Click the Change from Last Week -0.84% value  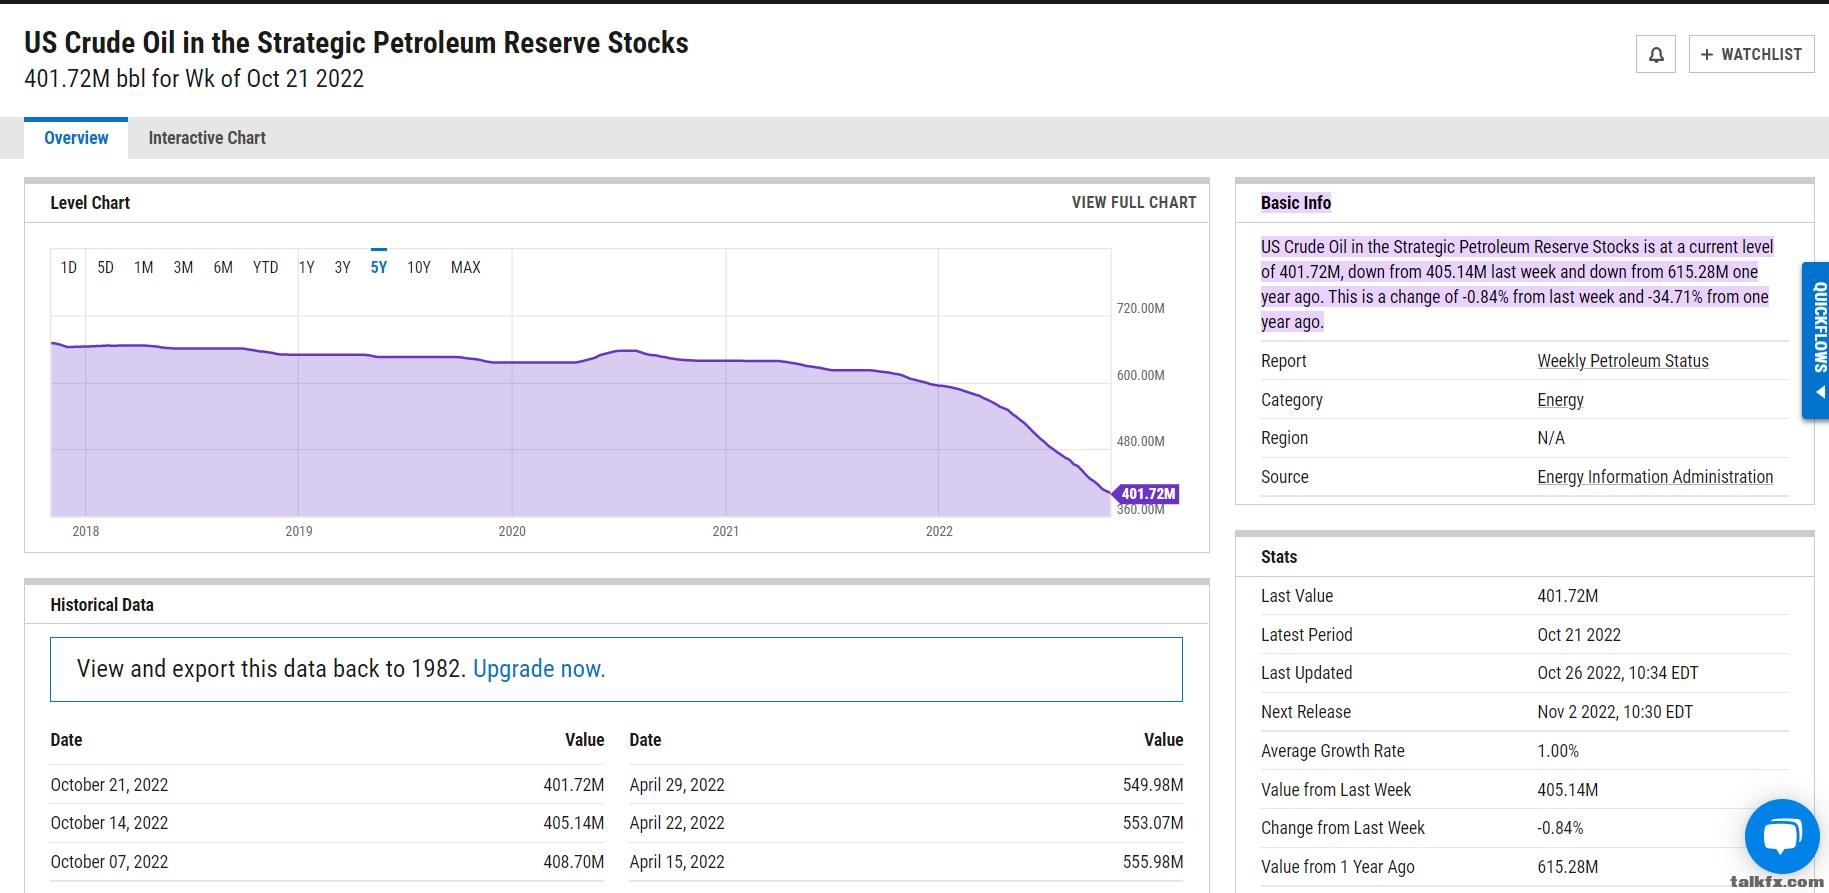coord(1560,828)
